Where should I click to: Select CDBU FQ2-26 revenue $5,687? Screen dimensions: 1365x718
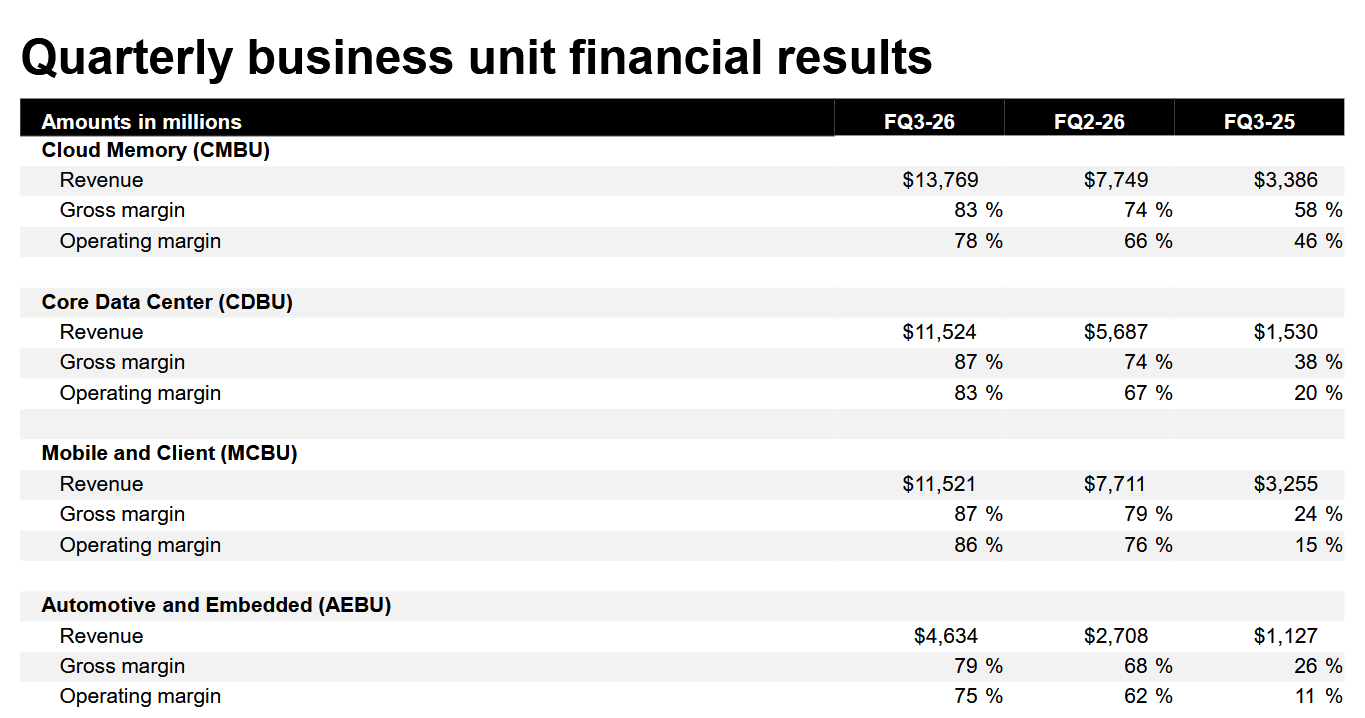coord(1116,332)
